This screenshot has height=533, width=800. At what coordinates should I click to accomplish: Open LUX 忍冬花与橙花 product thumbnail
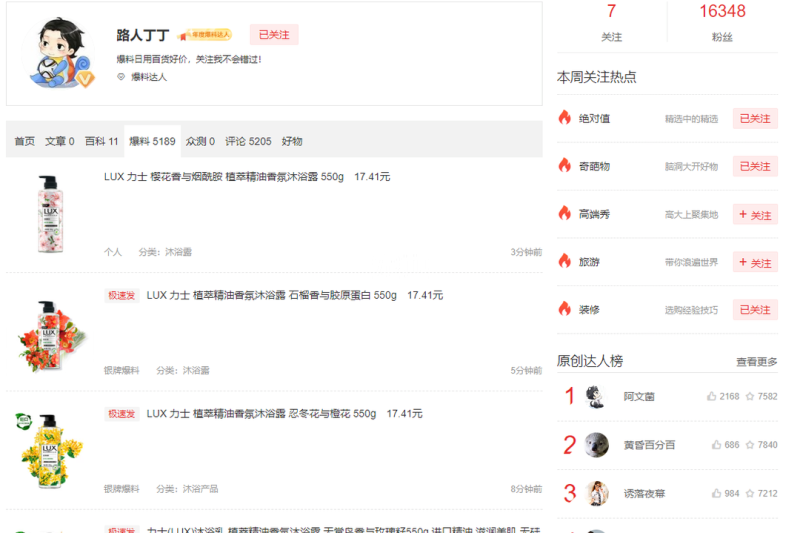tap(50, 450)
